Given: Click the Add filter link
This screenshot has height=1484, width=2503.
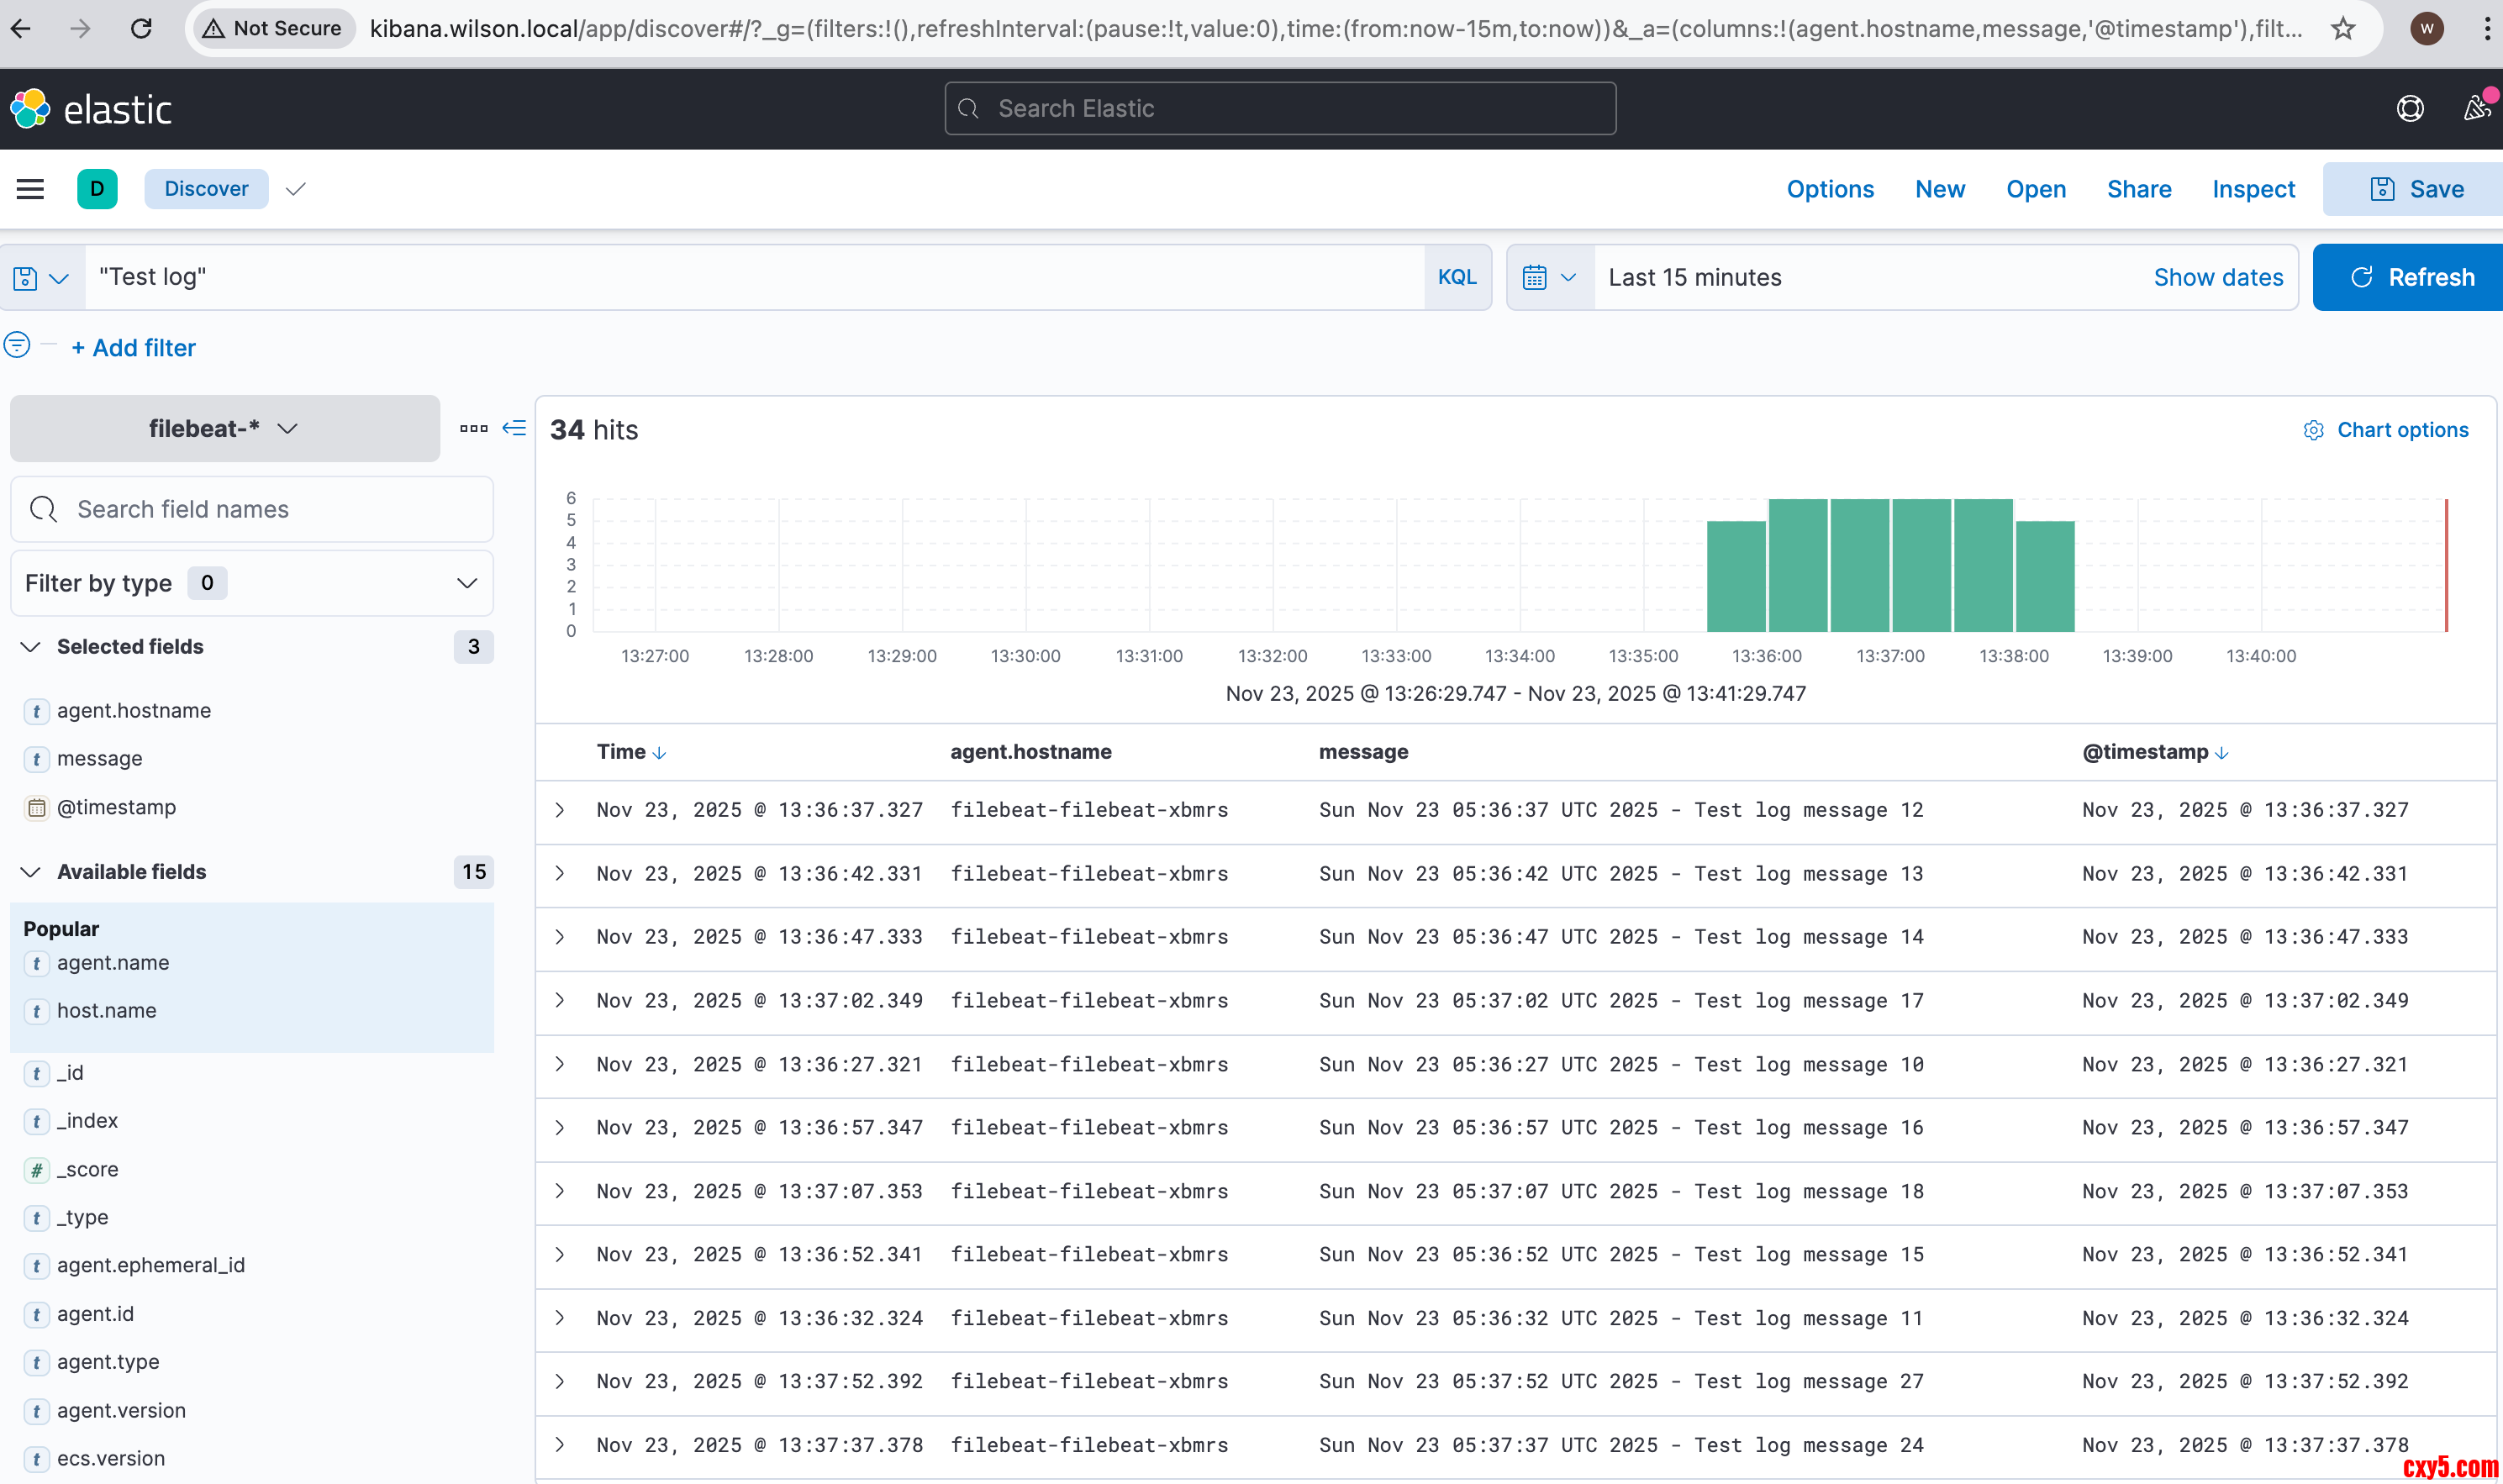Looking at the screenshot, I should pos(134,348).
